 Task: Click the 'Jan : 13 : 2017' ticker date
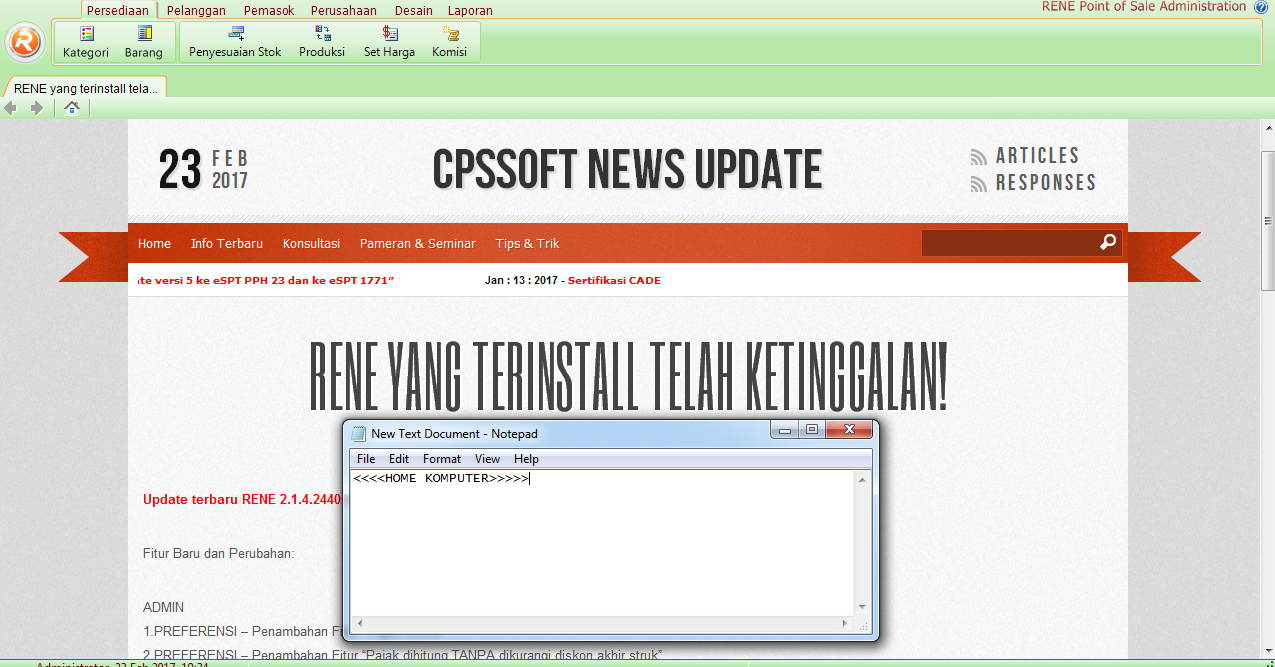(x=521, y=280)
